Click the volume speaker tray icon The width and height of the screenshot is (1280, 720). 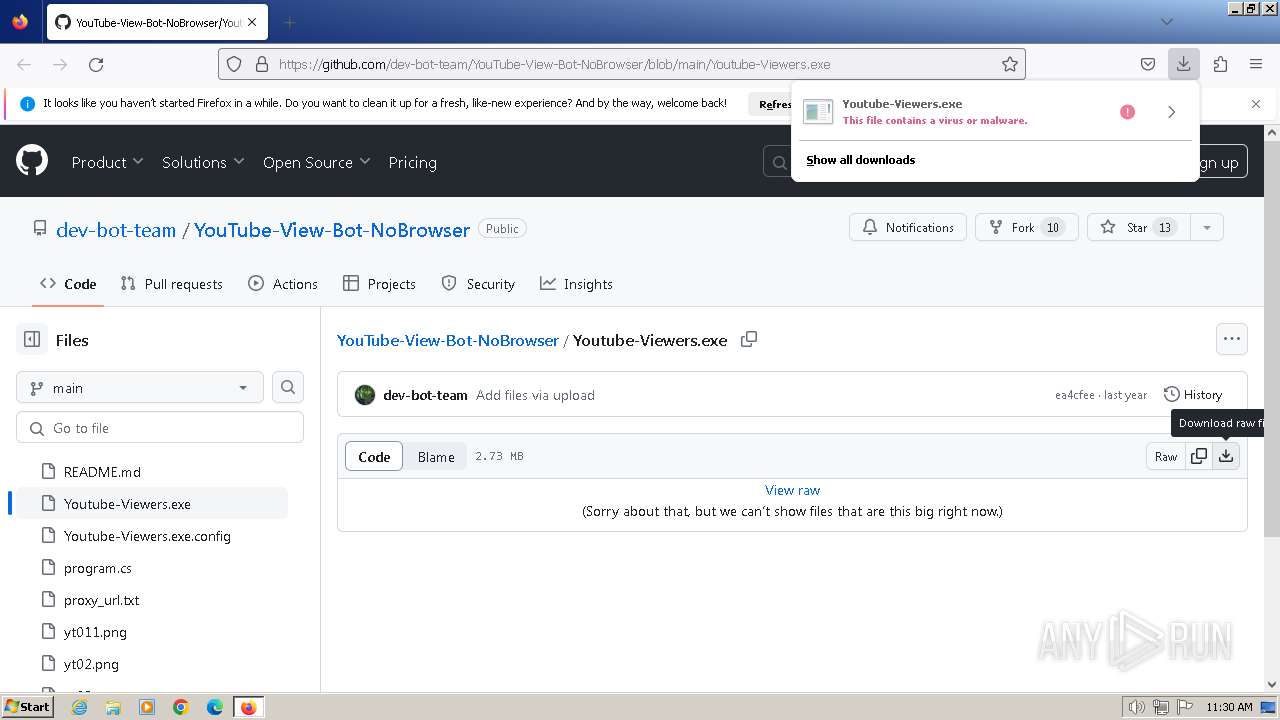pyautogui.click(x=1137, y=707)
